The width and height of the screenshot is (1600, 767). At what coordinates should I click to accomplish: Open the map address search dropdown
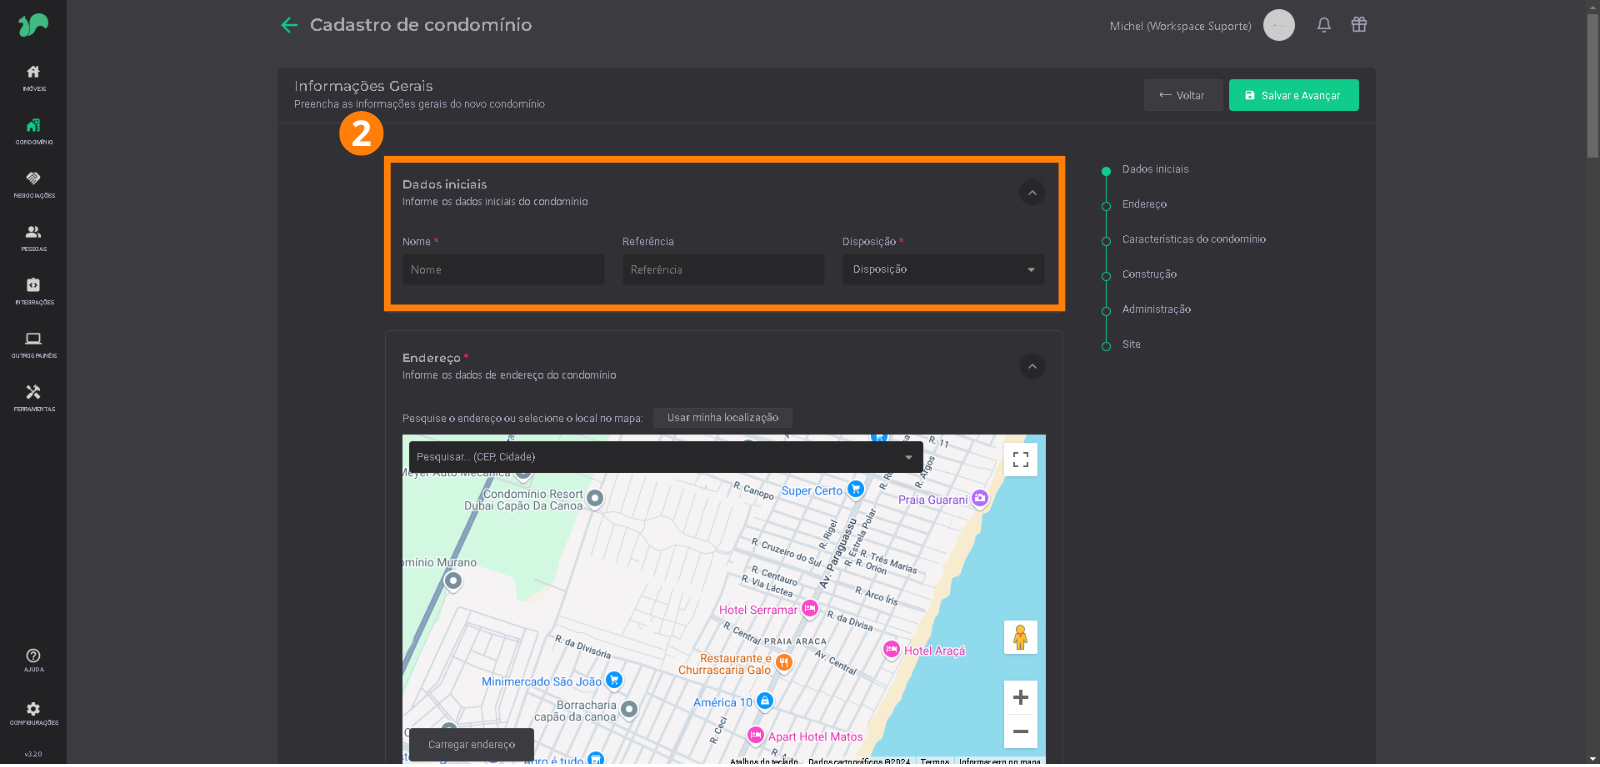(x=666, y=457)
